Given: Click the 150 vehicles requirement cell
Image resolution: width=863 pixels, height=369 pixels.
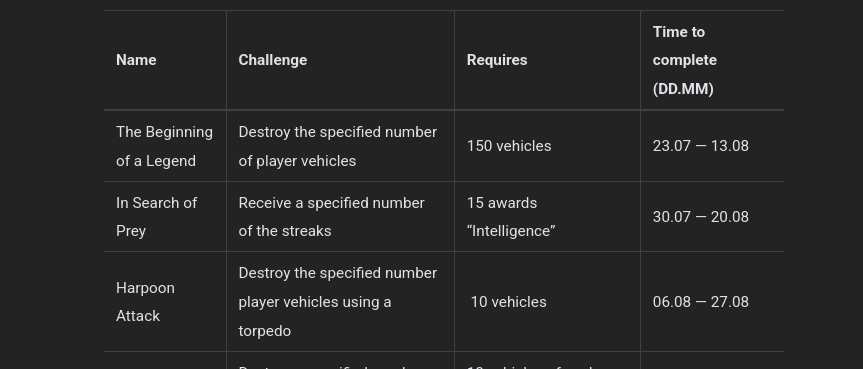Looking at the screenshot, I should pos(509,146).
